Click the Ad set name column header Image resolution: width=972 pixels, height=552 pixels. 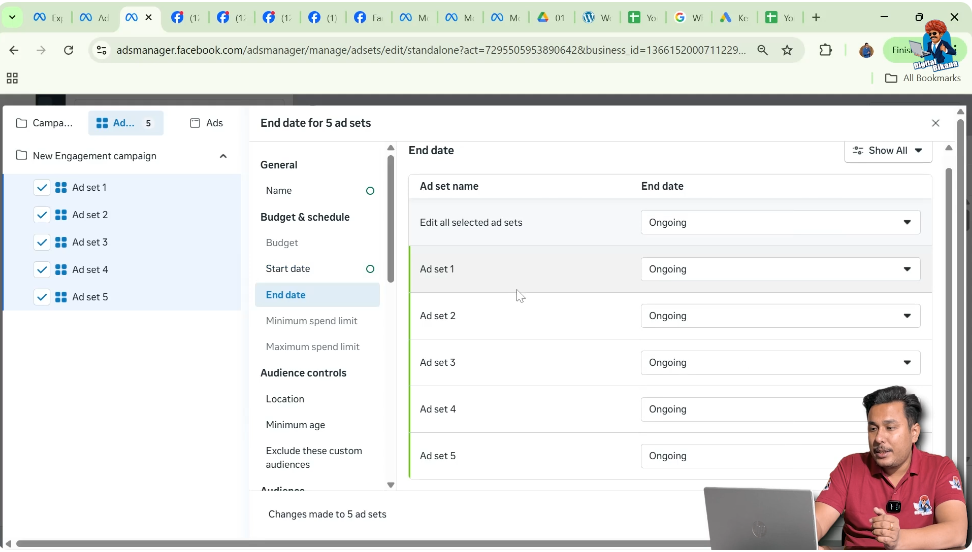pyautogui.click(x=449, y=186)
